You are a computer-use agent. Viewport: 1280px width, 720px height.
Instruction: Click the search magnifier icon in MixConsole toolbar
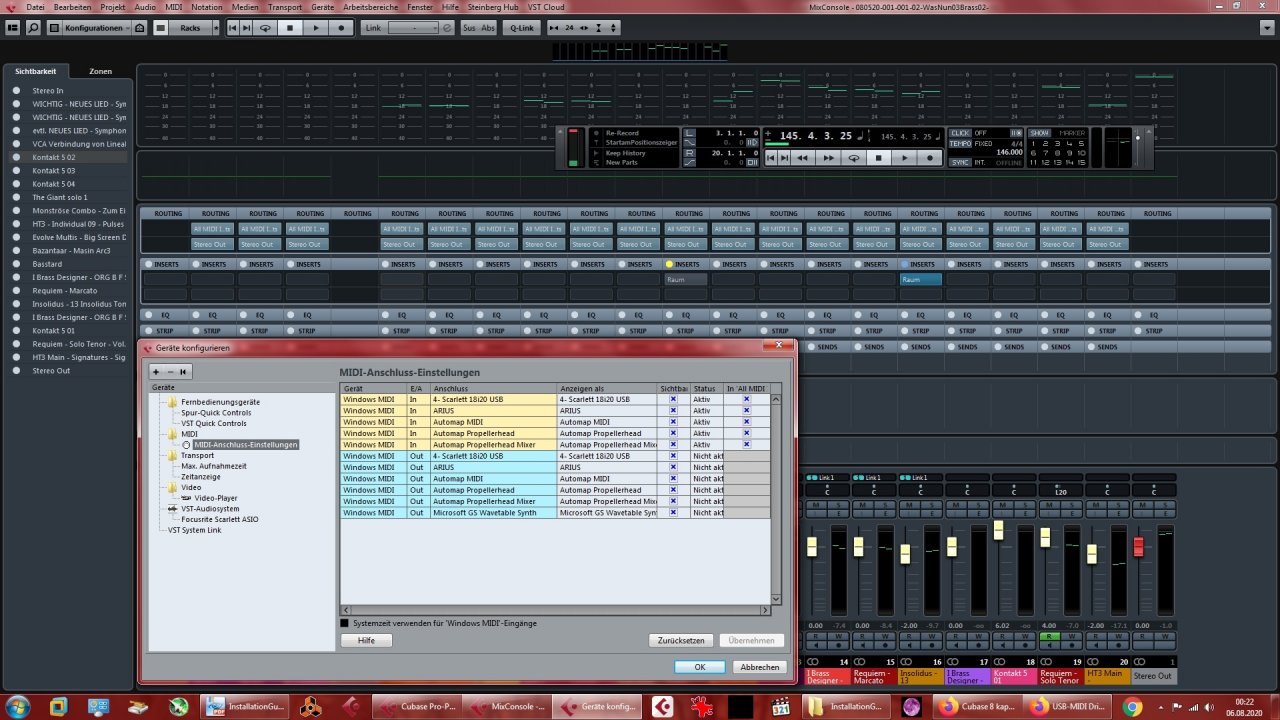click(x=33, y=28)
